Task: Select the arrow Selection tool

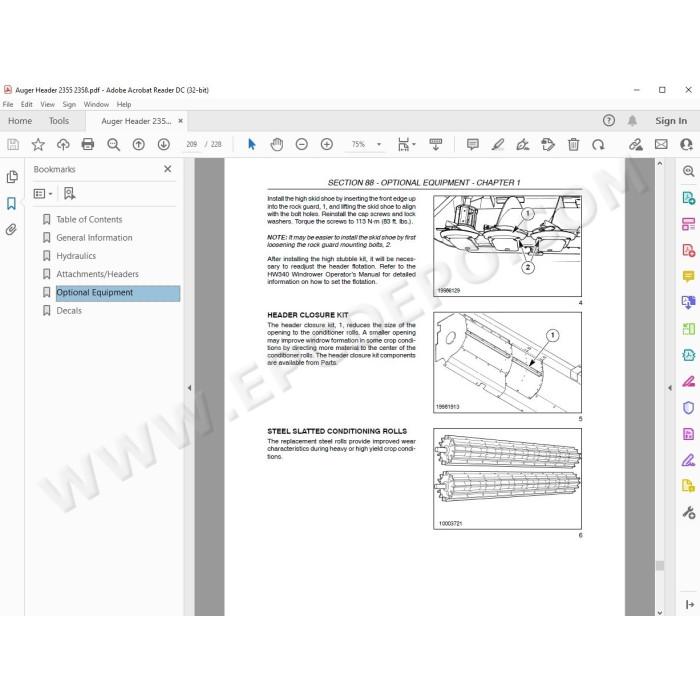Action: (252, 144)
